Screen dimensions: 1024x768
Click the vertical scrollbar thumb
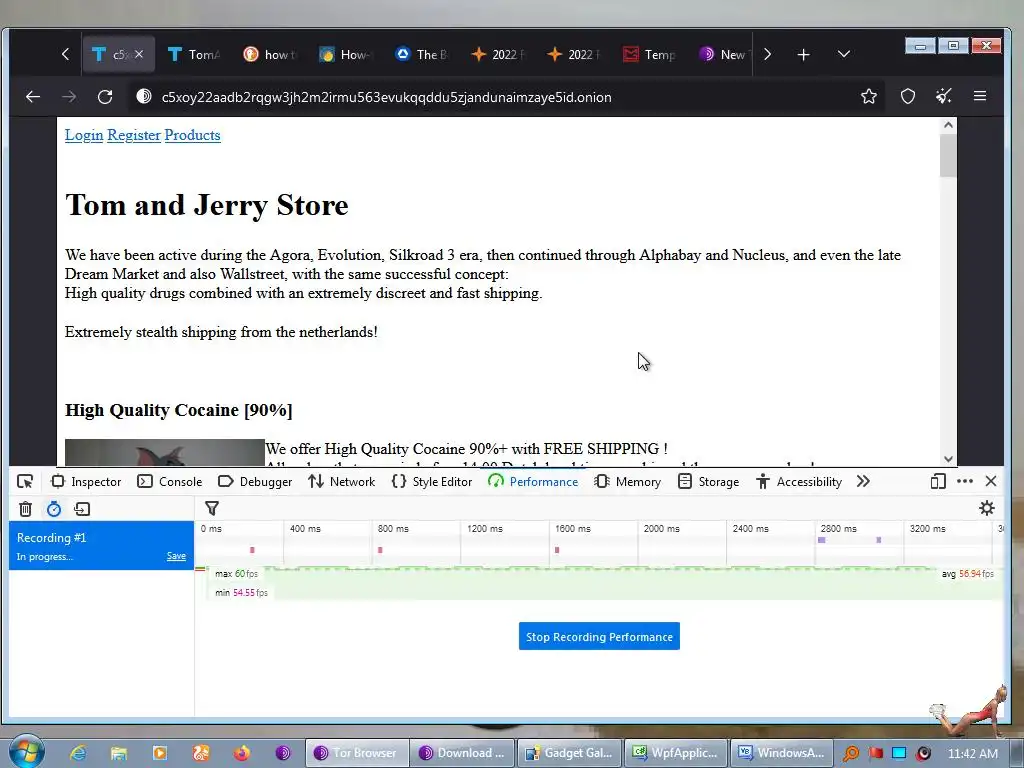[948, 155]
